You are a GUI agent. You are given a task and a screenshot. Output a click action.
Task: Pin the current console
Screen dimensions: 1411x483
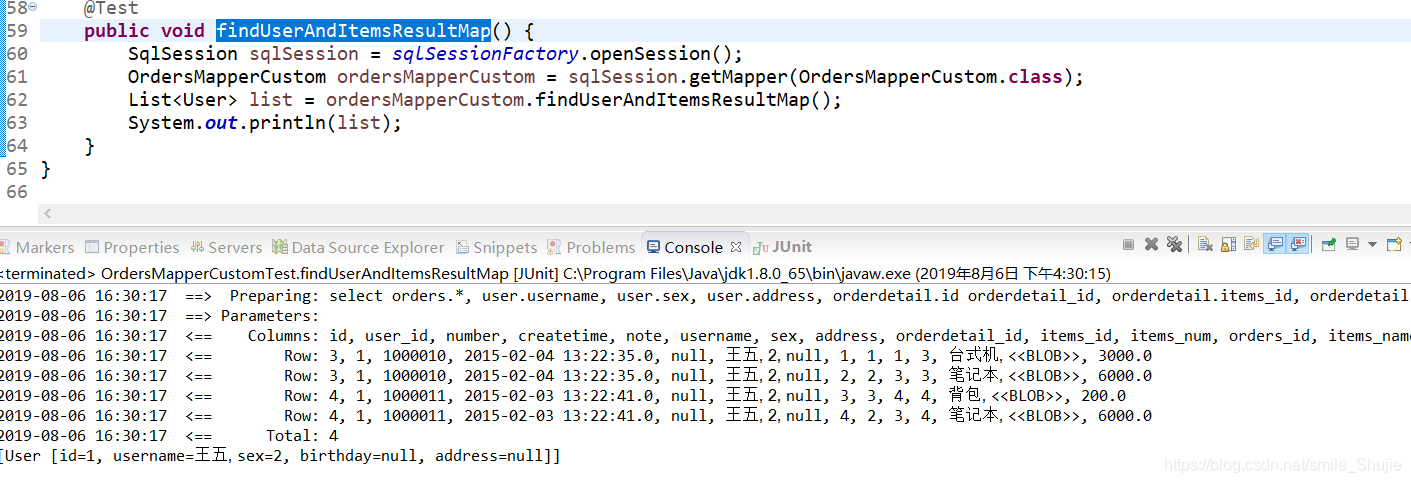pos(1328,244)
